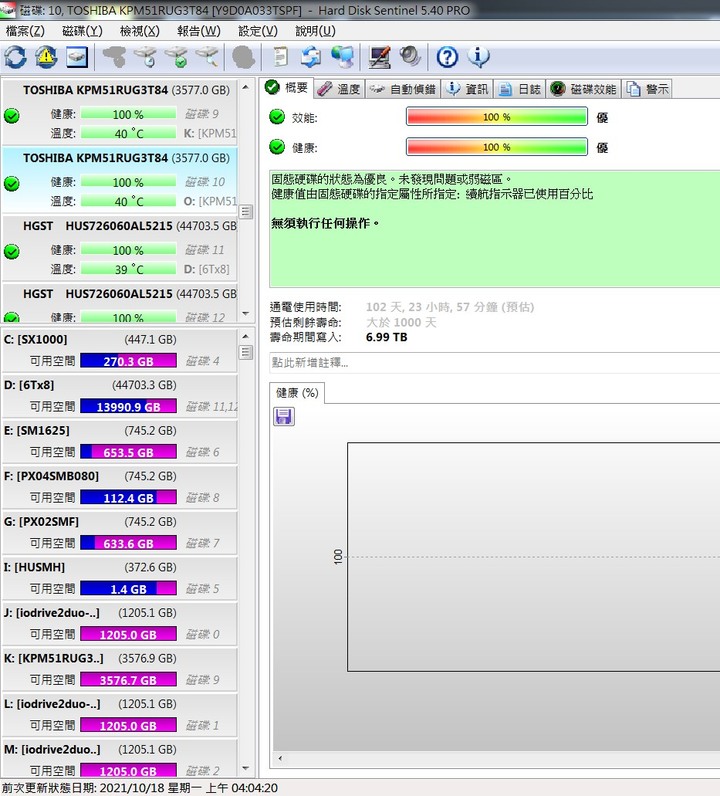Click down arrow of disk list scrollbar
This screenshot has height=796, width=720.
[246, 314]
